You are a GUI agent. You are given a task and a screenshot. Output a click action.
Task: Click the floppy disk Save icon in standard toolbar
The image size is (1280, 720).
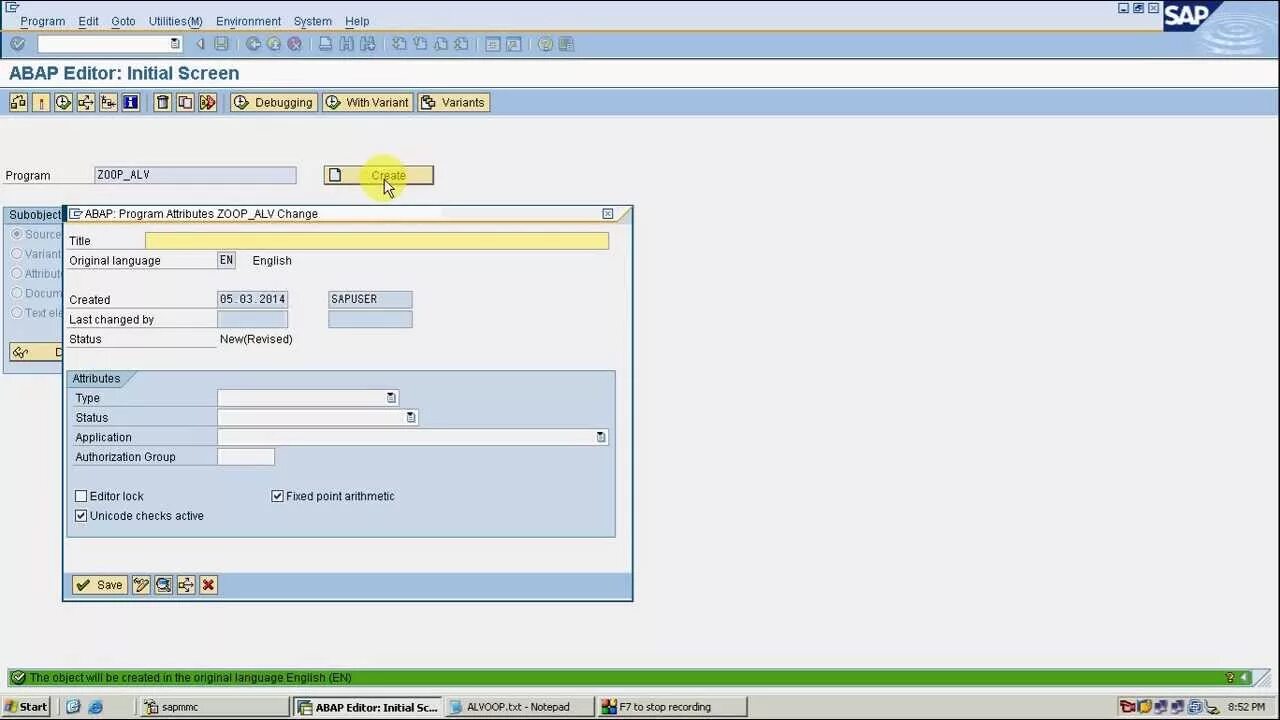(221, 44)
